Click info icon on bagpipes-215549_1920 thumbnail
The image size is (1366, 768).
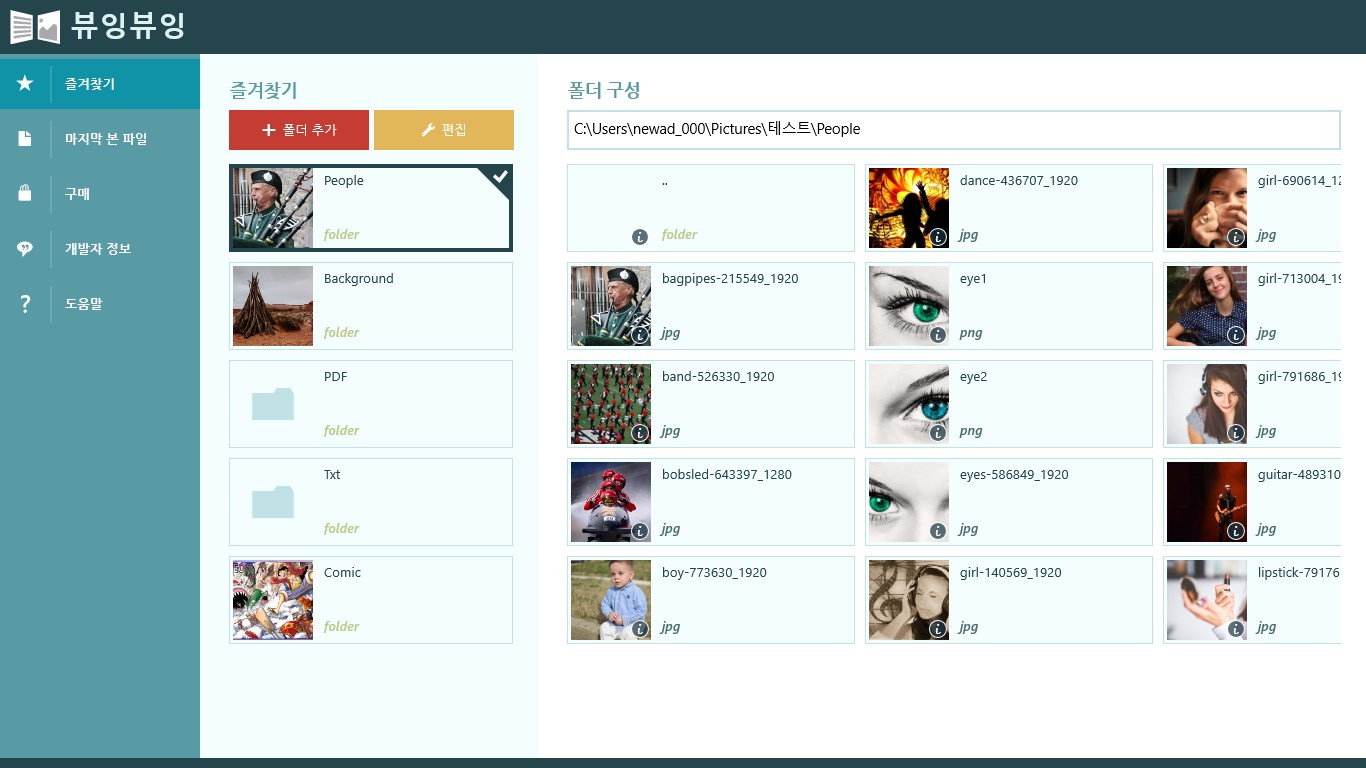click(640, 336)
